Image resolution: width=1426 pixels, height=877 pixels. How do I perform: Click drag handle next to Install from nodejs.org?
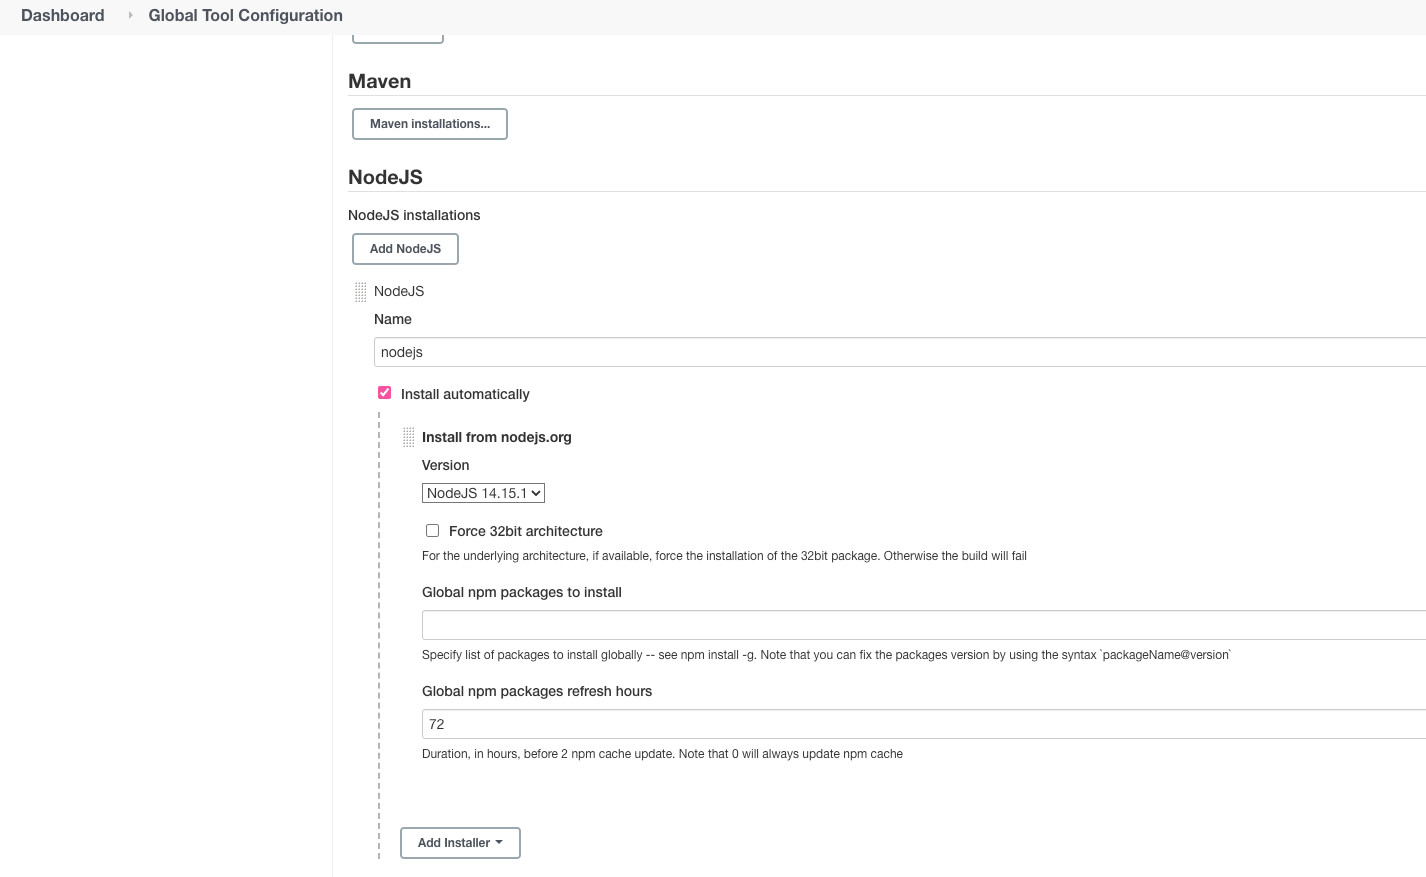(x=408, y=437)
